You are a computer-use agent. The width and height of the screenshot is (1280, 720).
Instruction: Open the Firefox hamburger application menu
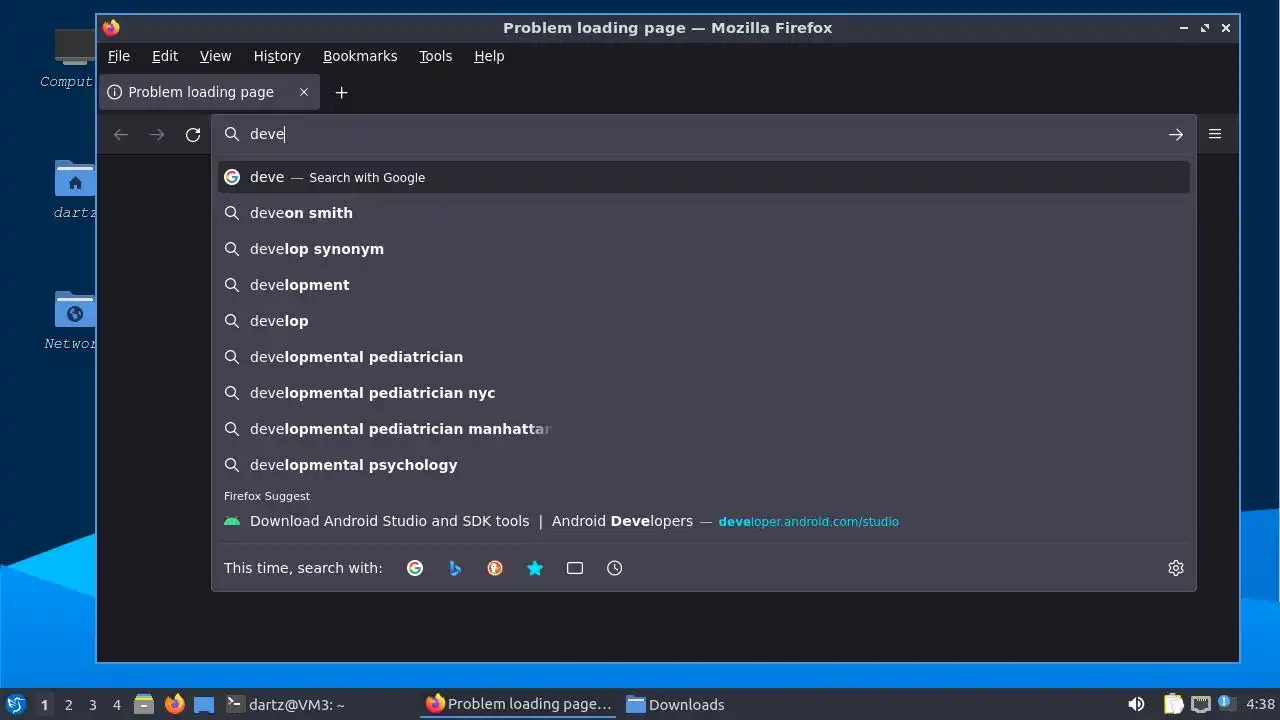(1215, 134)
